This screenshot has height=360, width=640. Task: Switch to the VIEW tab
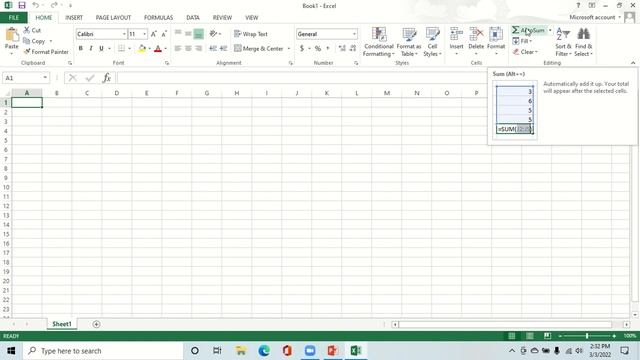click(x=251, y=18)
